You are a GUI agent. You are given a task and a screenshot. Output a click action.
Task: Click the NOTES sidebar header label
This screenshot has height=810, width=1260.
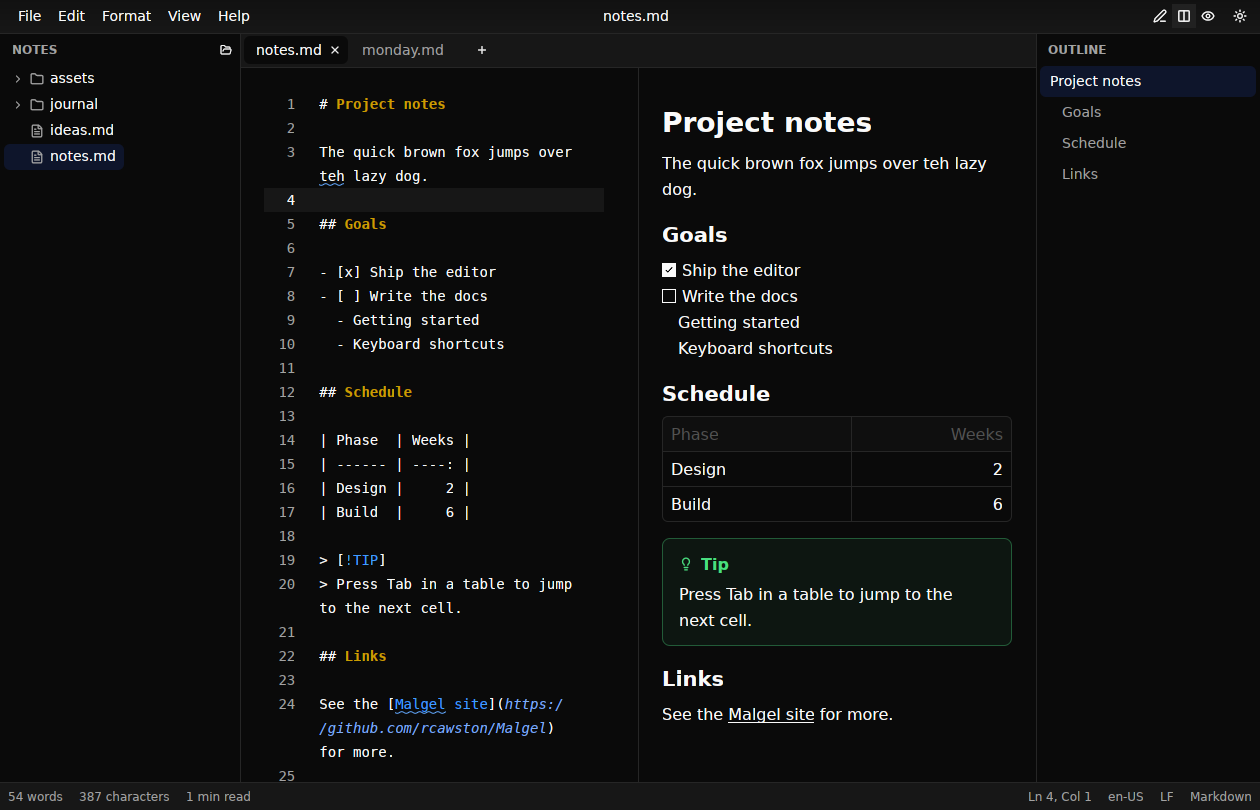[x=35, y=50]
